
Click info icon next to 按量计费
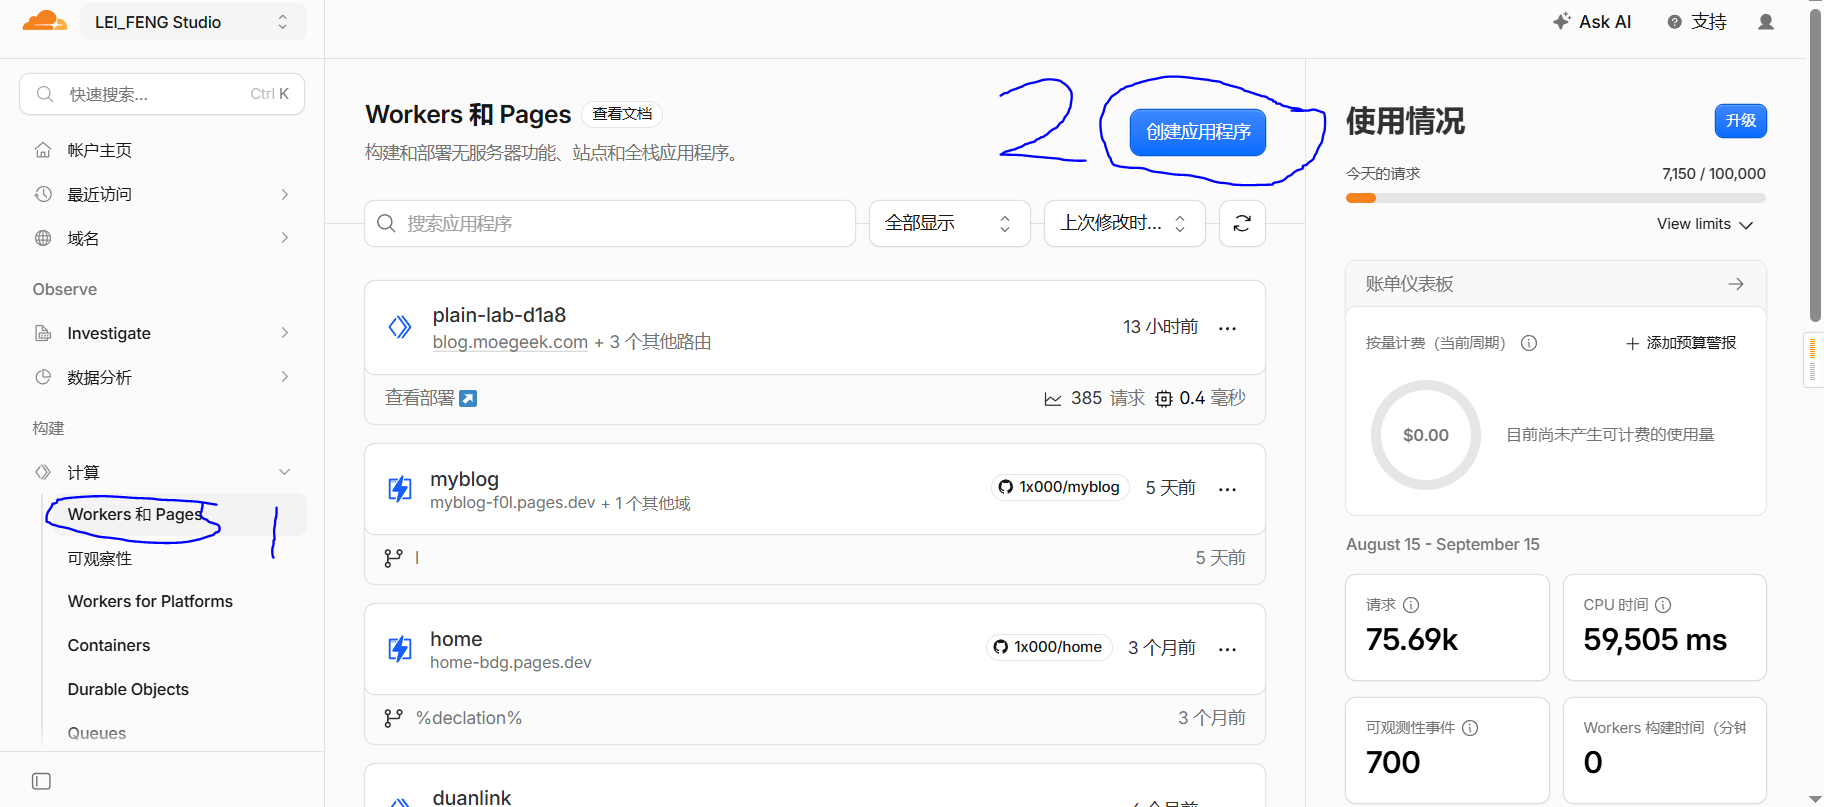tap(1529, 343)
